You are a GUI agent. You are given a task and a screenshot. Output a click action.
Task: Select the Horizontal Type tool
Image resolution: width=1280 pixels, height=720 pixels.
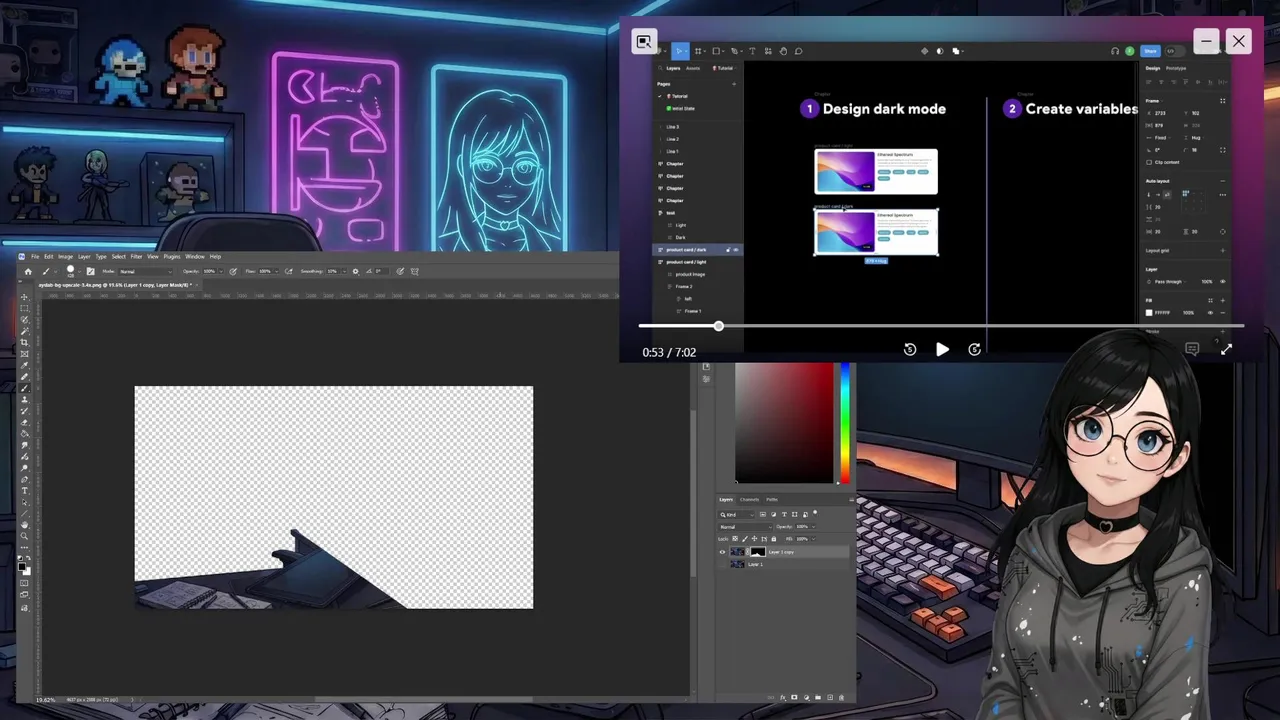click(x=26, y=490)
